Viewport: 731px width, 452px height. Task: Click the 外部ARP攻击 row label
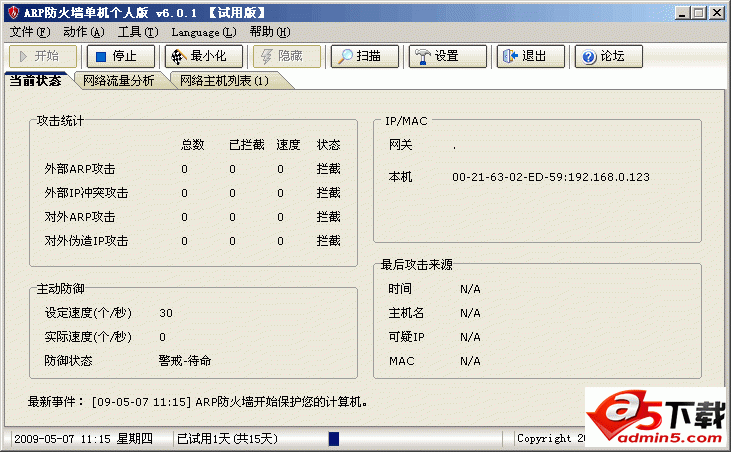pos(80,169)
